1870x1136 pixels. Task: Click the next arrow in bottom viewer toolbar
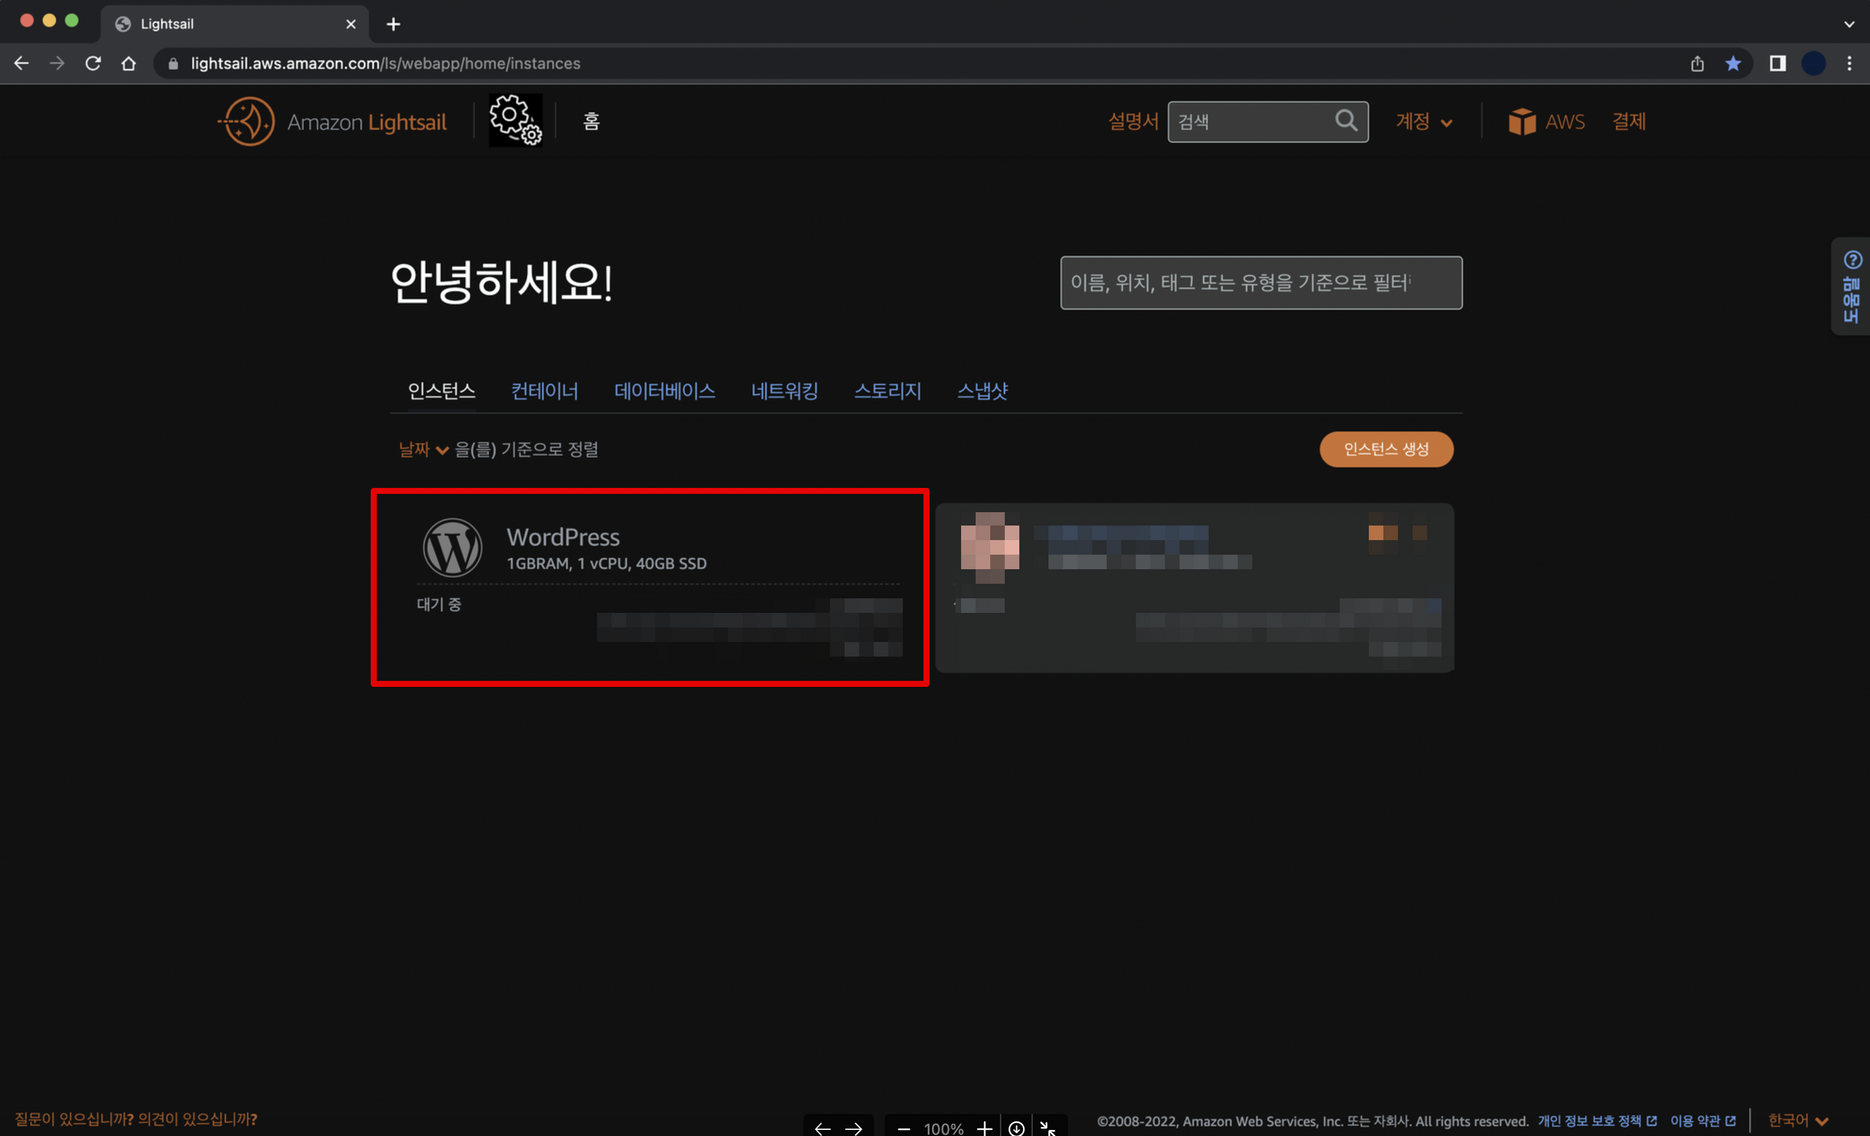(854, 1128)
